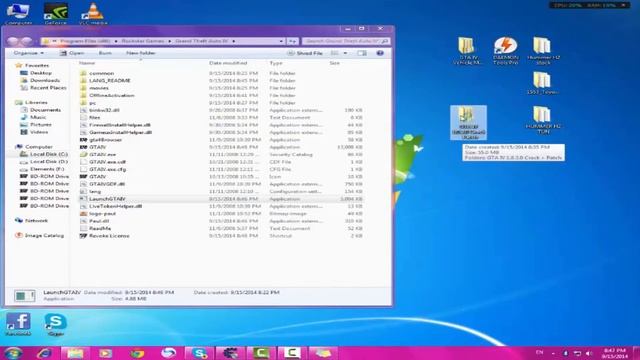Open the views options dropdown arrow
Image resolution: width=640 pixels, height=360 pixels.
point(345,53)
